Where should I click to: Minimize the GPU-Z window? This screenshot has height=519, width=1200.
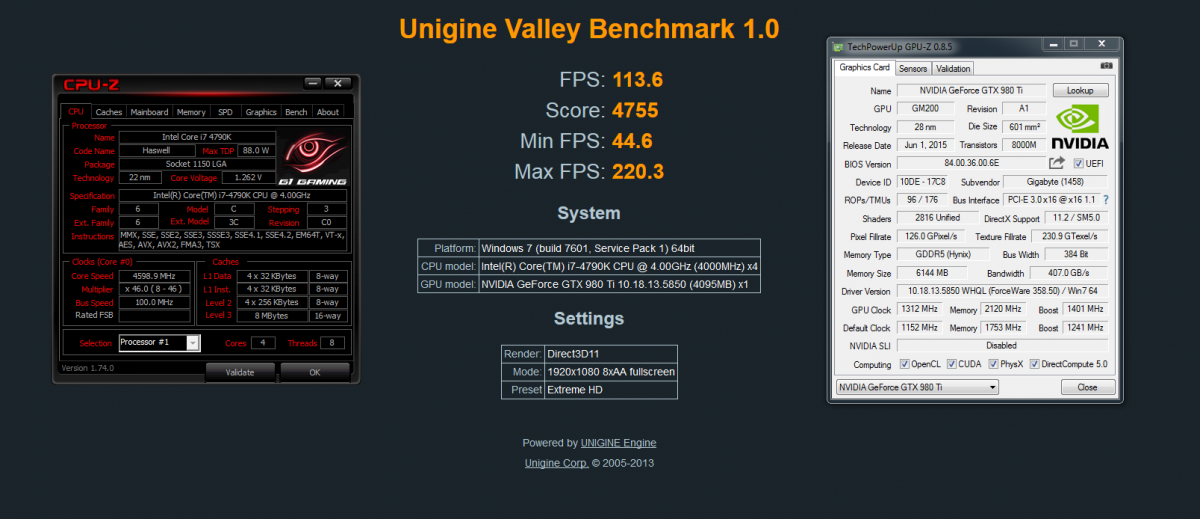point(1052,45)
